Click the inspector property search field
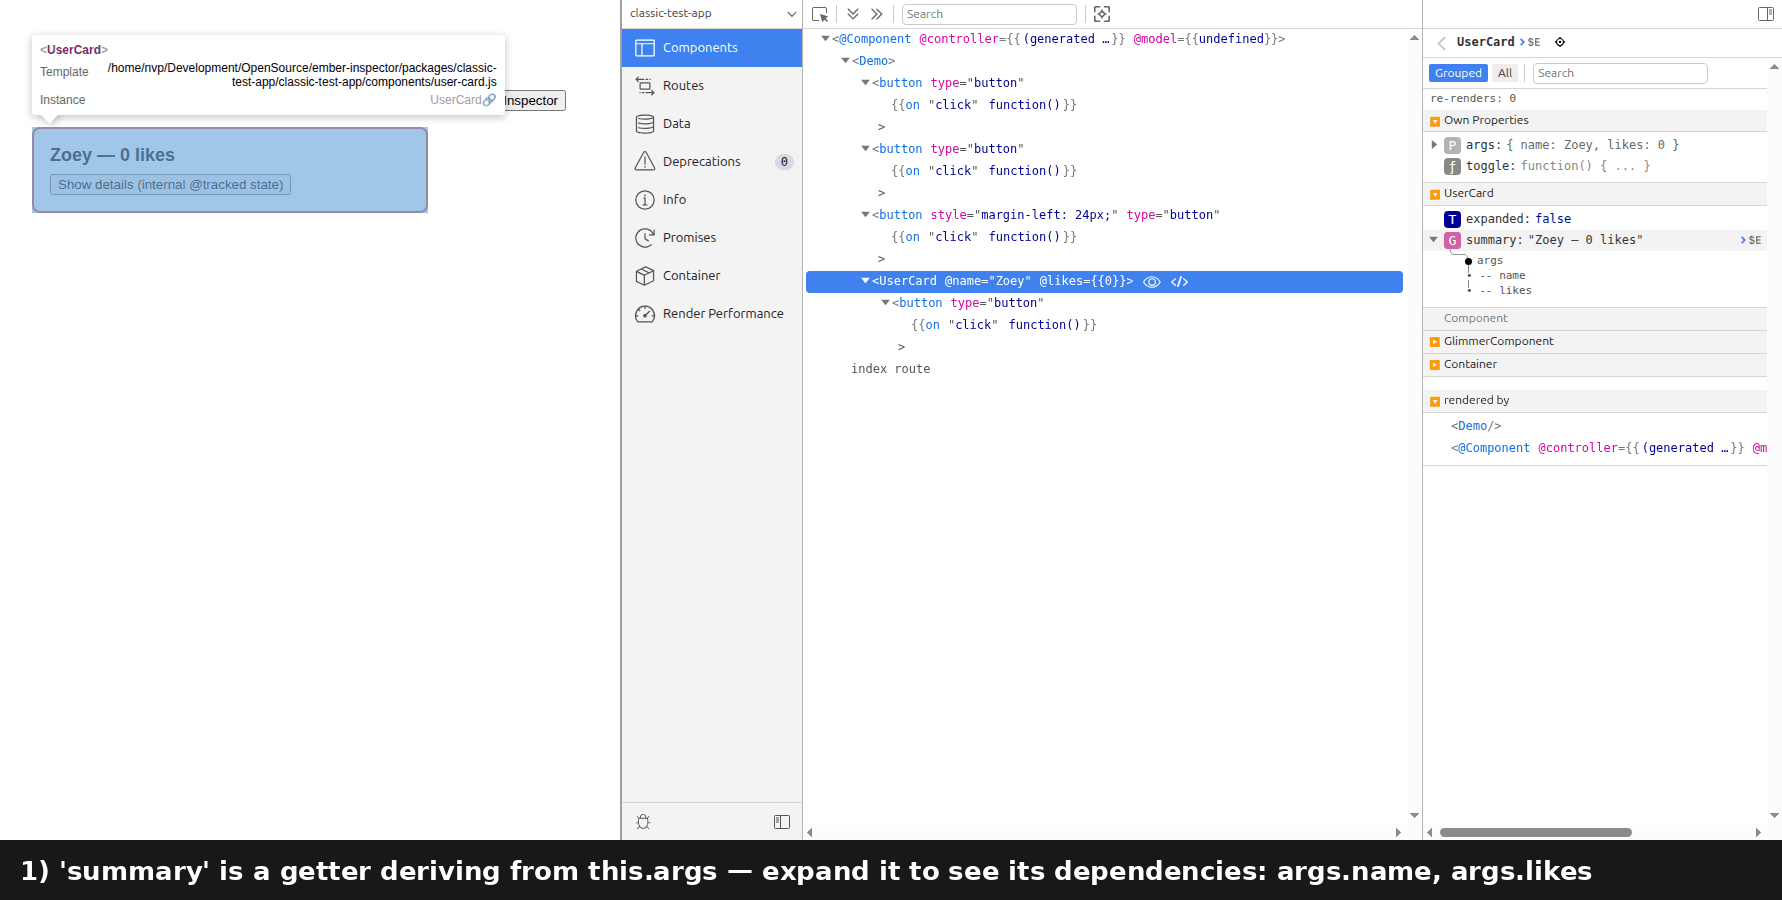The height and width of the screenshot is (900, 1782). (1620, 73)
